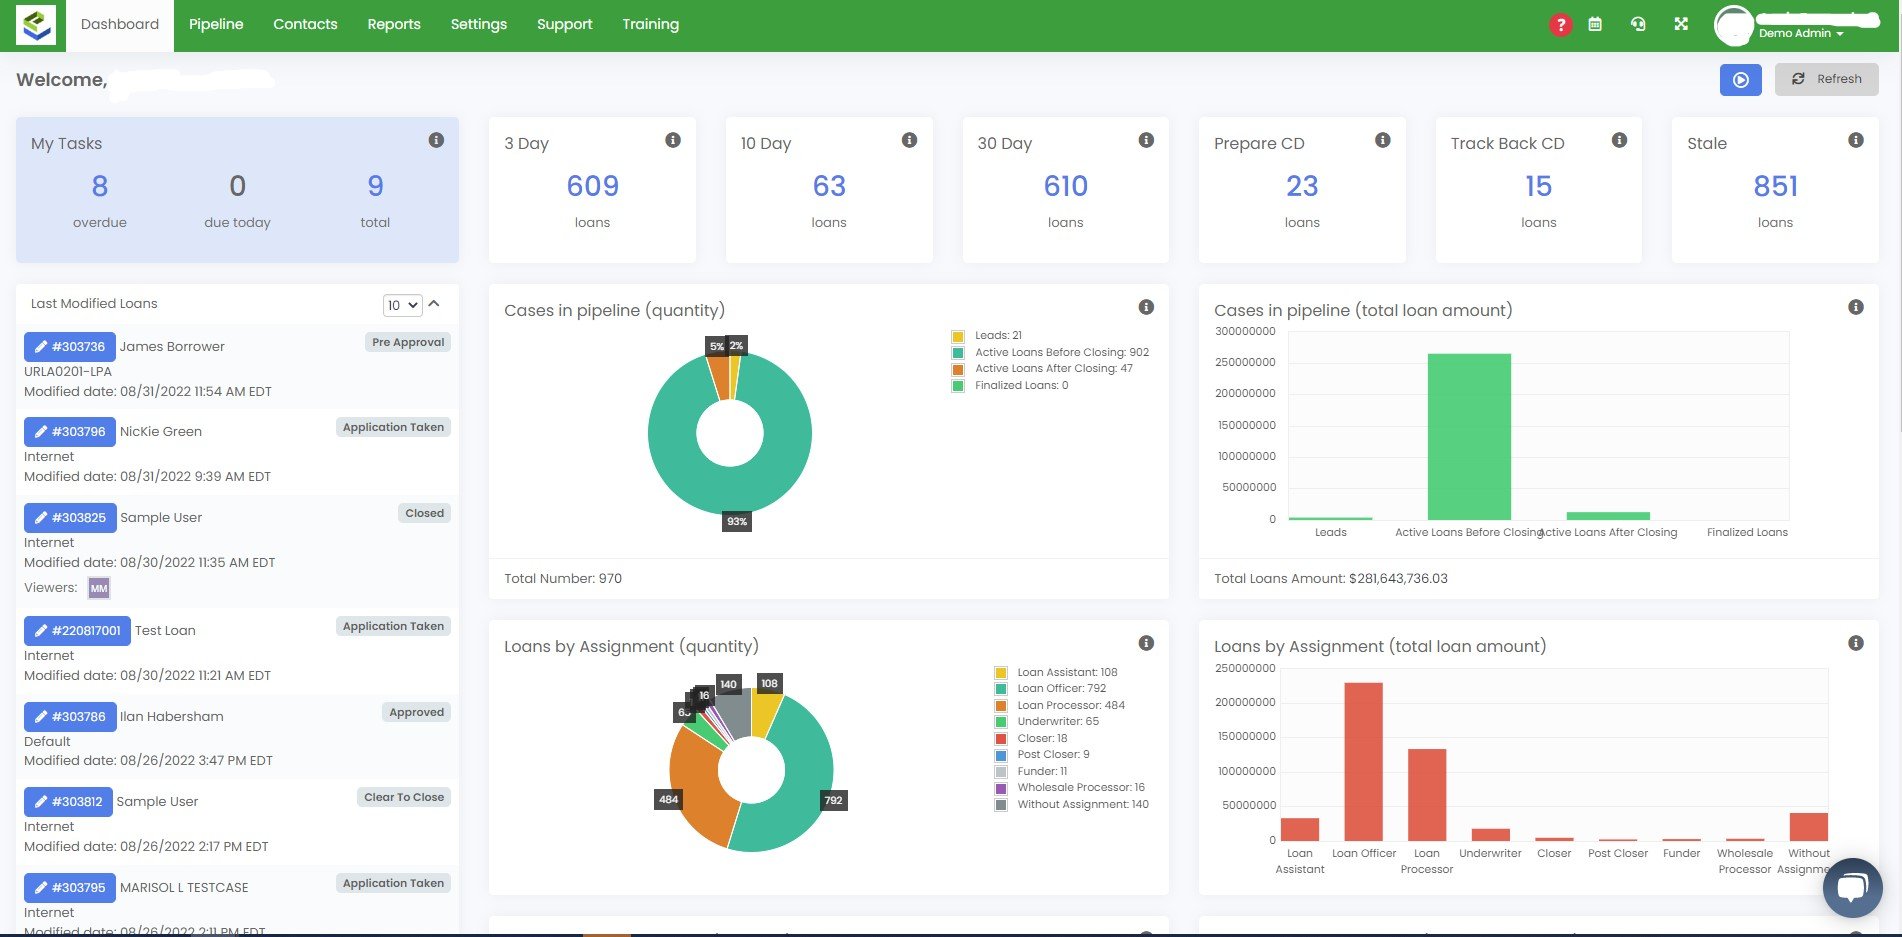
Task: Click the headset support icon
Action: pyautogui.click(x=1638, y=24)
